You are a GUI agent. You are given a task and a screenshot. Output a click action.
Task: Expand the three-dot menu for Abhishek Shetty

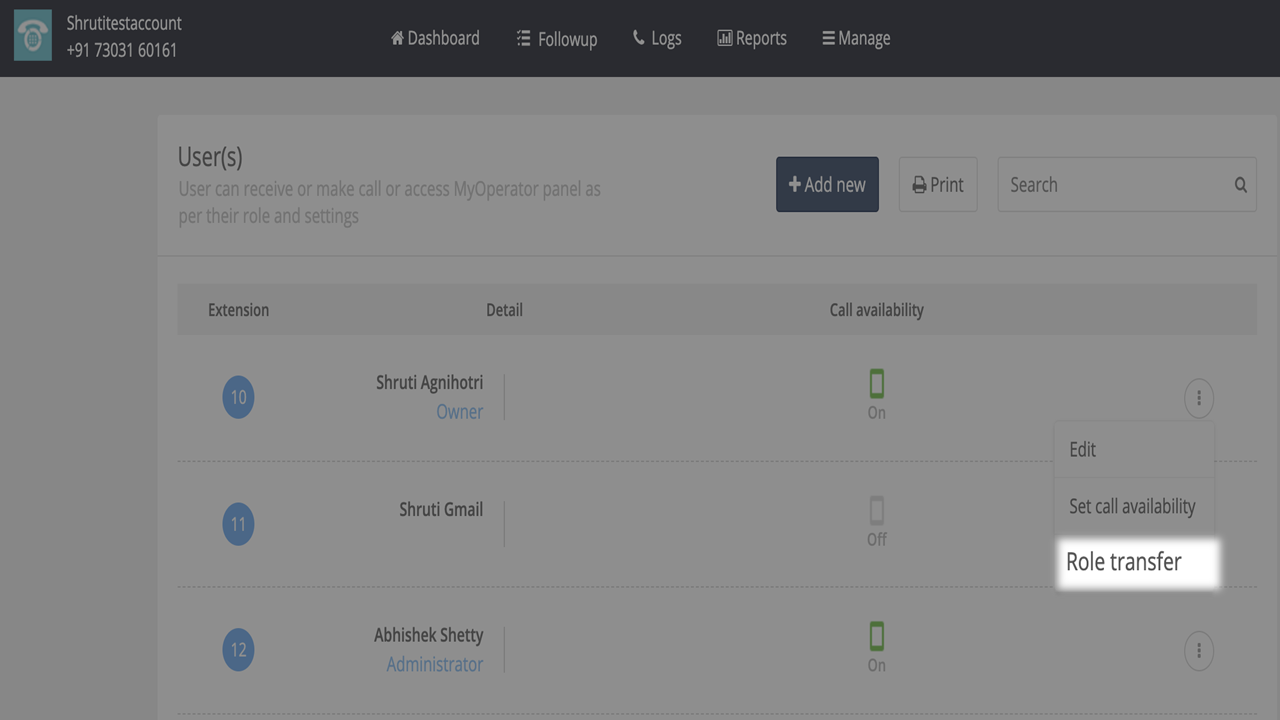(1198, 651)
